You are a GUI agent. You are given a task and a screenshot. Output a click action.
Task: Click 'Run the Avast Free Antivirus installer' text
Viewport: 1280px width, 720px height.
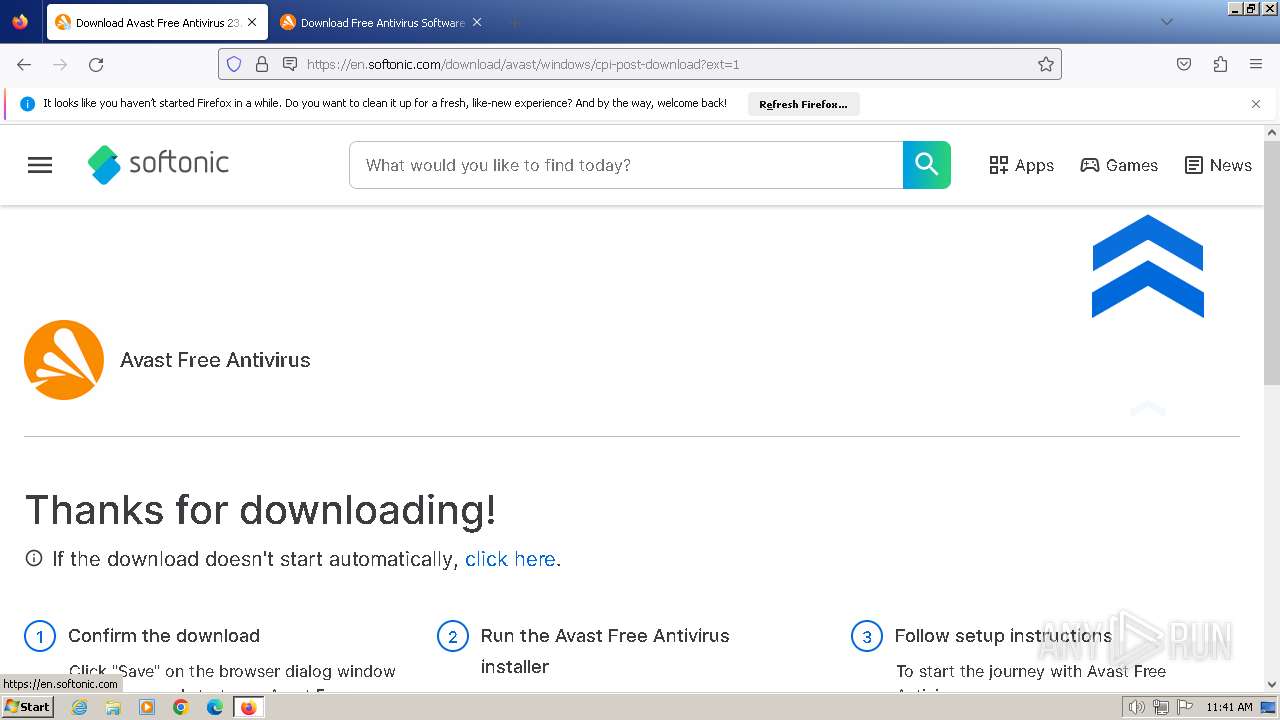[605, 651]
